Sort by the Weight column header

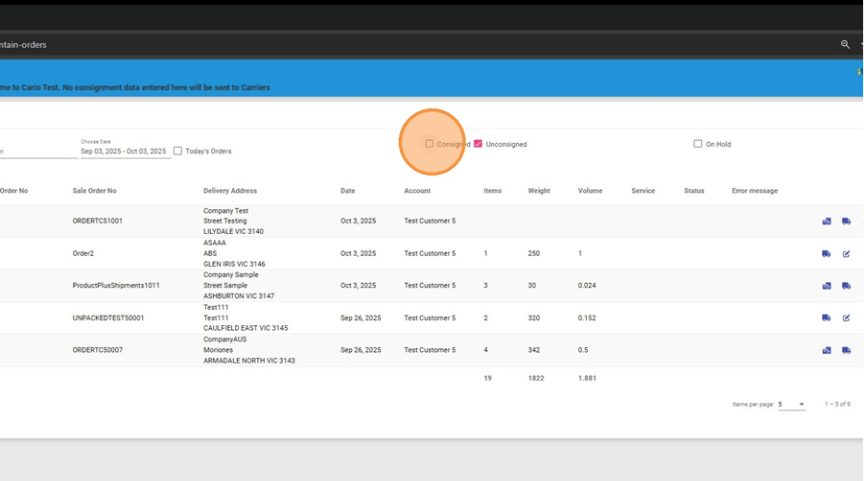pyautogui.click(x=539, y=191)
